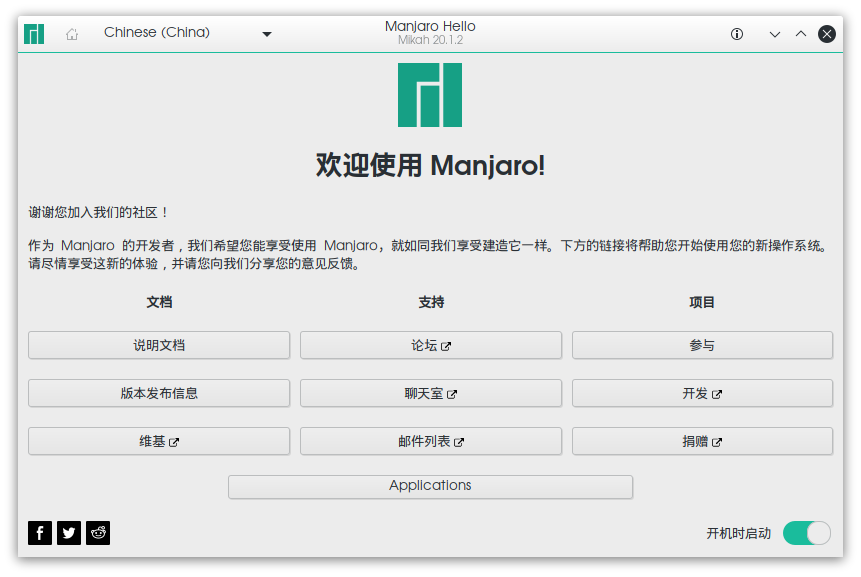
Task: Switch off launch at startup
Action: coord(806,533)
